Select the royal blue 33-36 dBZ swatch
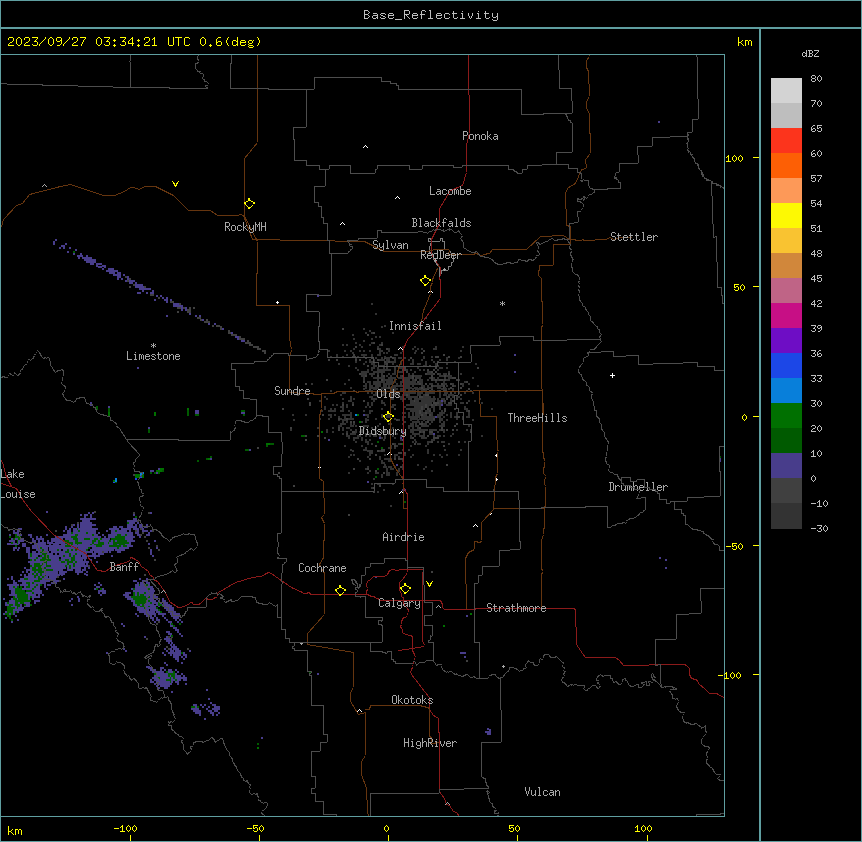This screenshot has height=842, width=862. pos(786,365)
